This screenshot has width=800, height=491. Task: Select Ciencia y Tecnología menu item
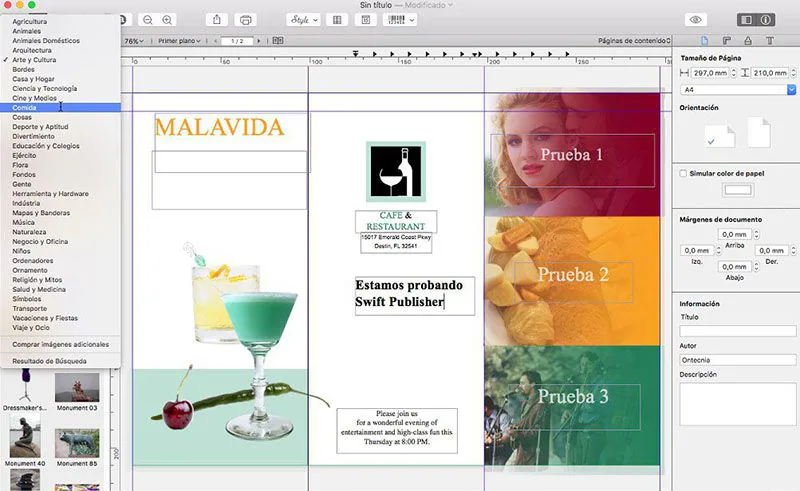click(x=60, y=88)
